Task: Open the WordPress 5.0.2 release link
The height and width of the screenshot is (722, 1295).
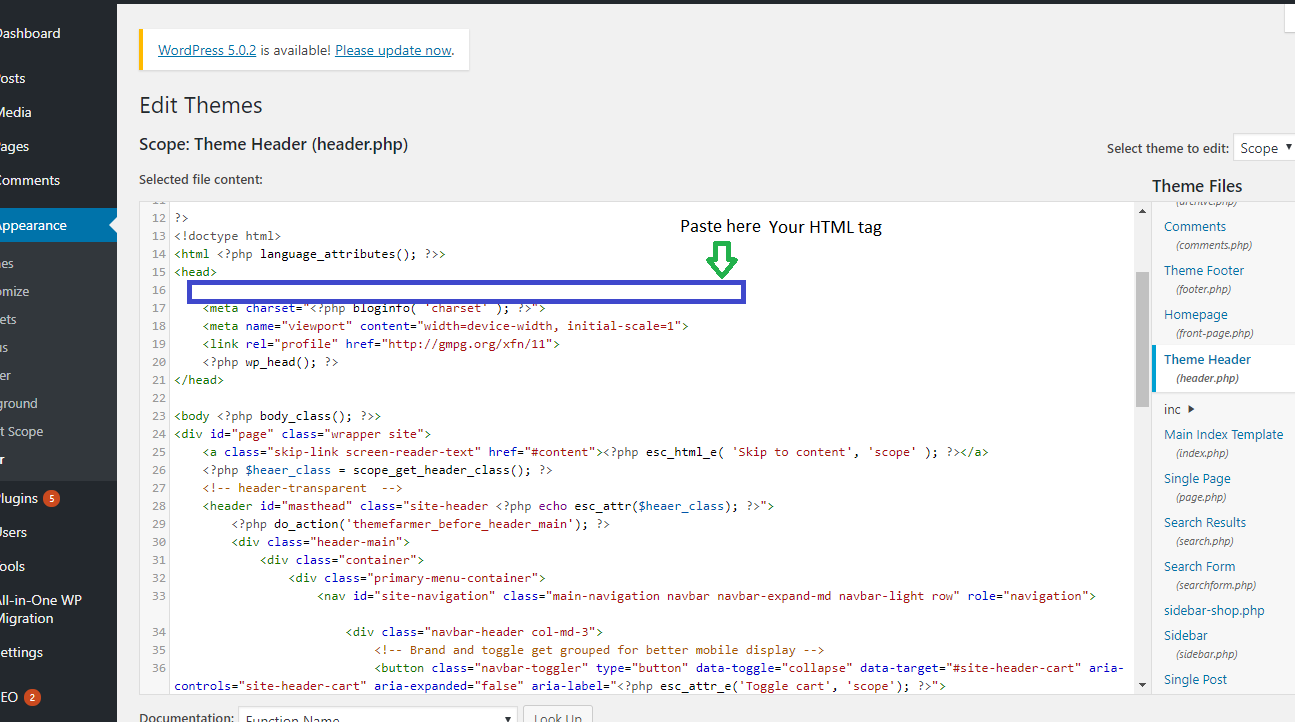Action: coord(207,50)
